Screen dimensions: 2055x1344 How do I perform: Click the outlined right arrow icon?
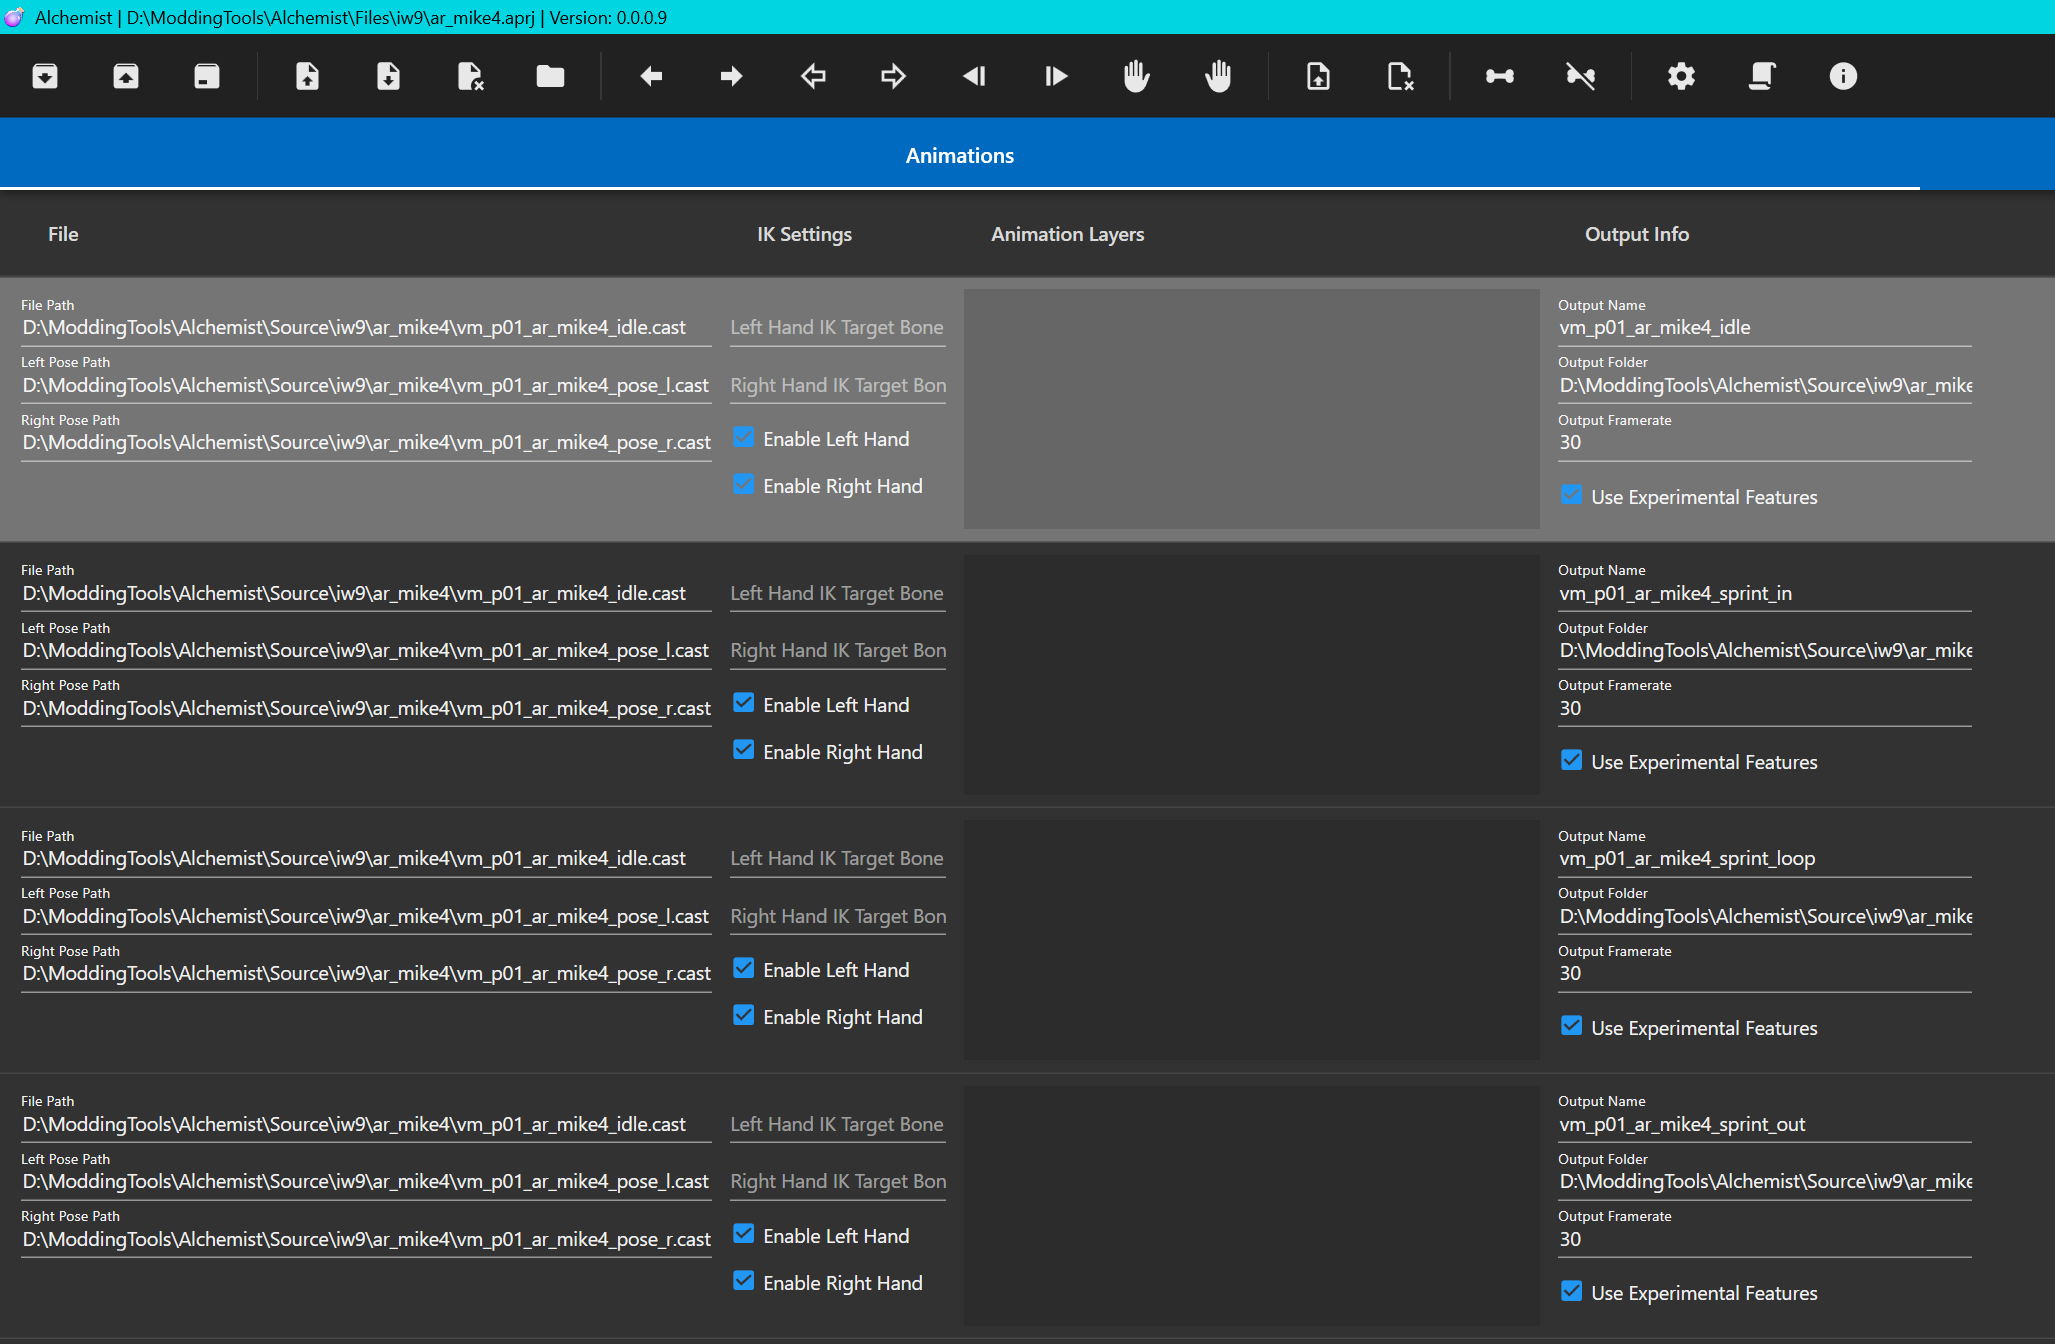click(893, 76)
